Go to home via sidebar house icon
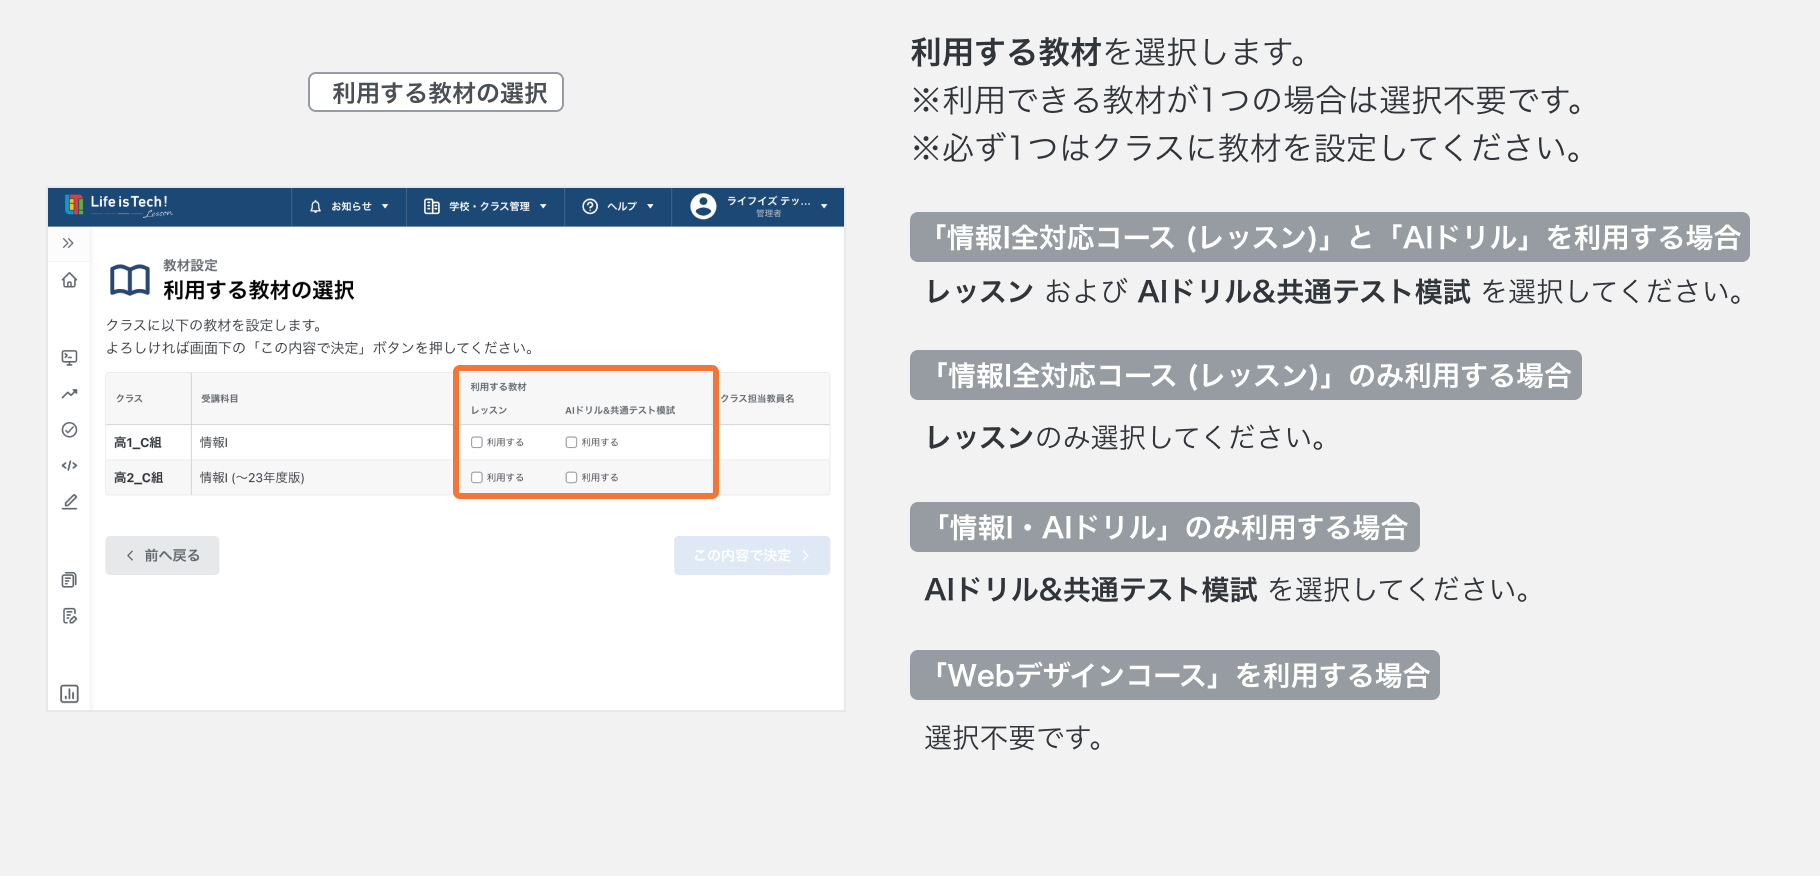Image resolution: width=1820 pixels, height=876 pixels. tap(69, 280)
